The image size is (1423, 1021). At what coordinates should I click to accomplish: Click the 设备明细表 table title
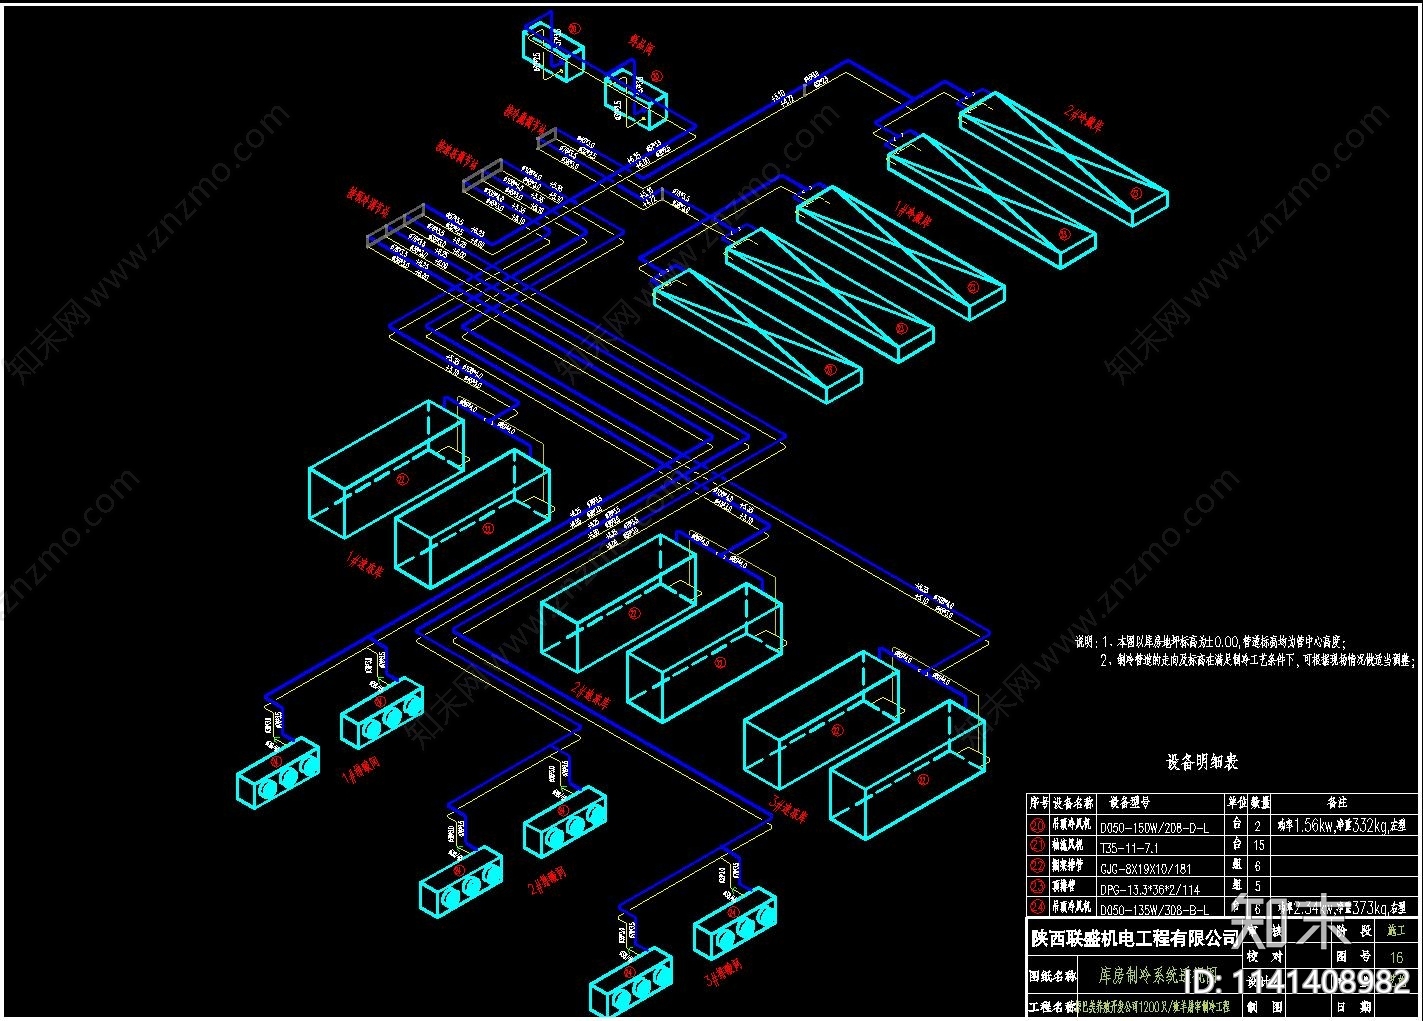click(x=1202, y=762)
